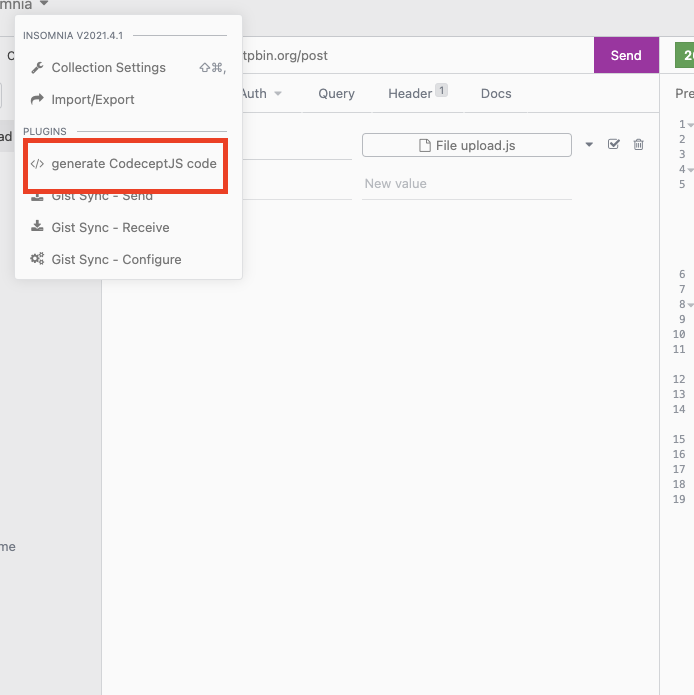Choose Gist Sync - Receive

pyautogui.click(x=129, y=227)
